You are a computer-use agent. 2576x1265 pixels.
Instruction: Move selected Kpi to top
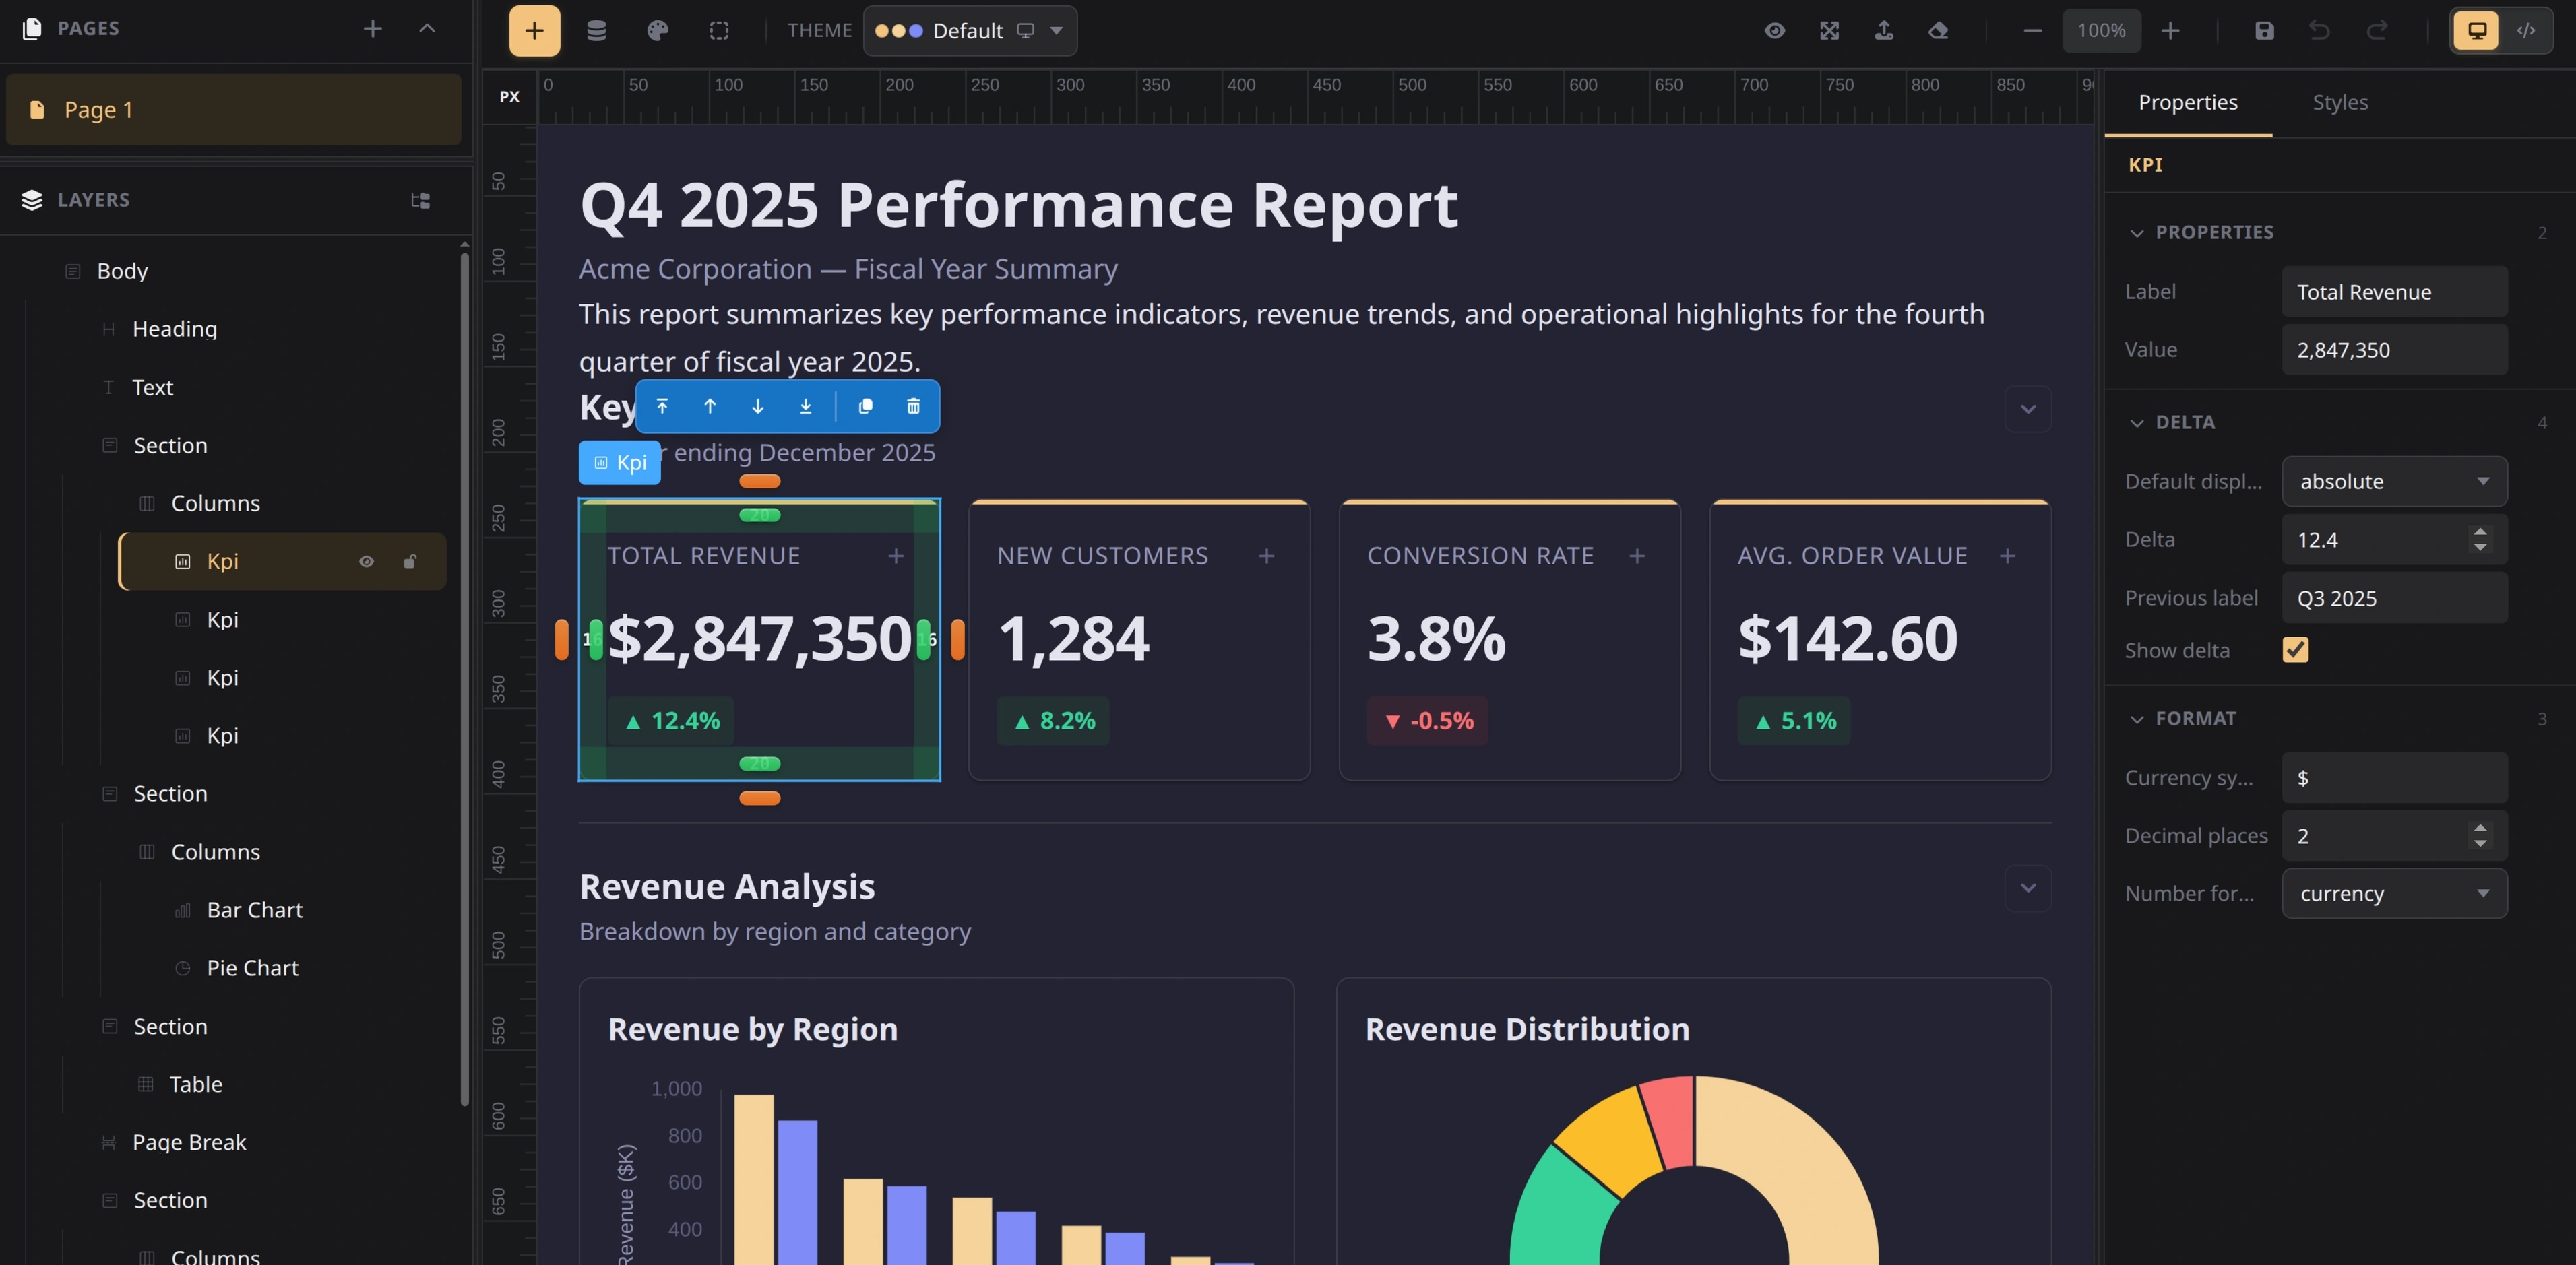coord(662,406)
